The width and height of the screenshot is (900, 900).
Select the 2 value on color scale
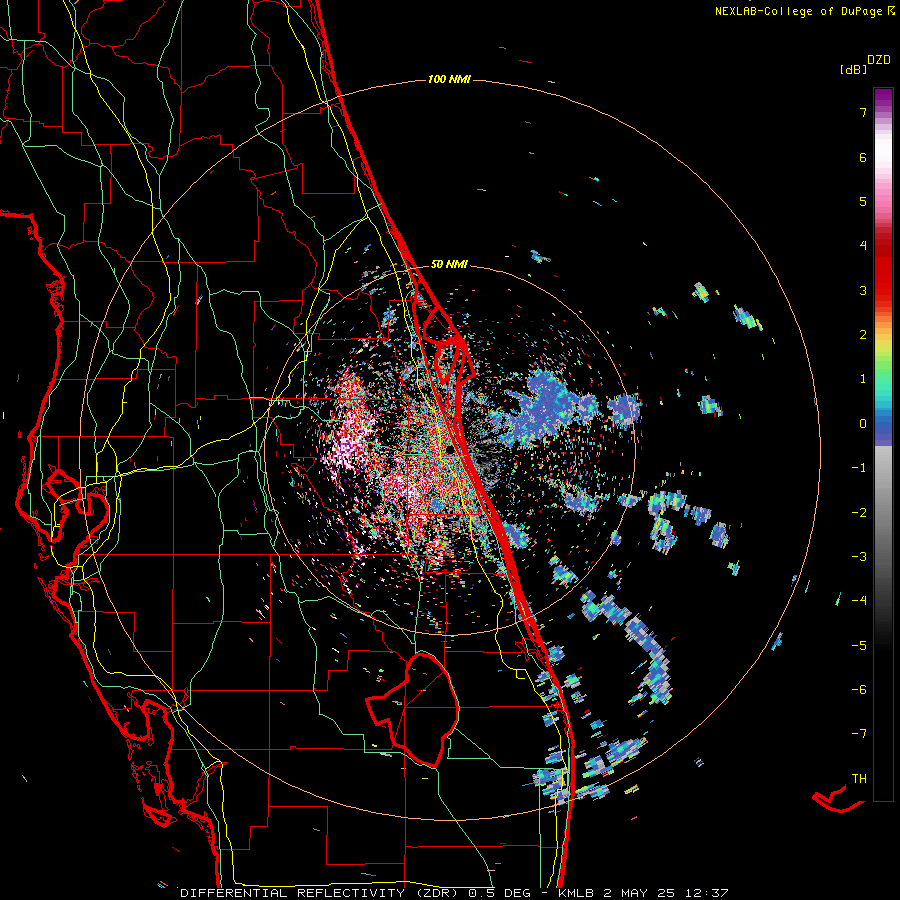[863, 335]
